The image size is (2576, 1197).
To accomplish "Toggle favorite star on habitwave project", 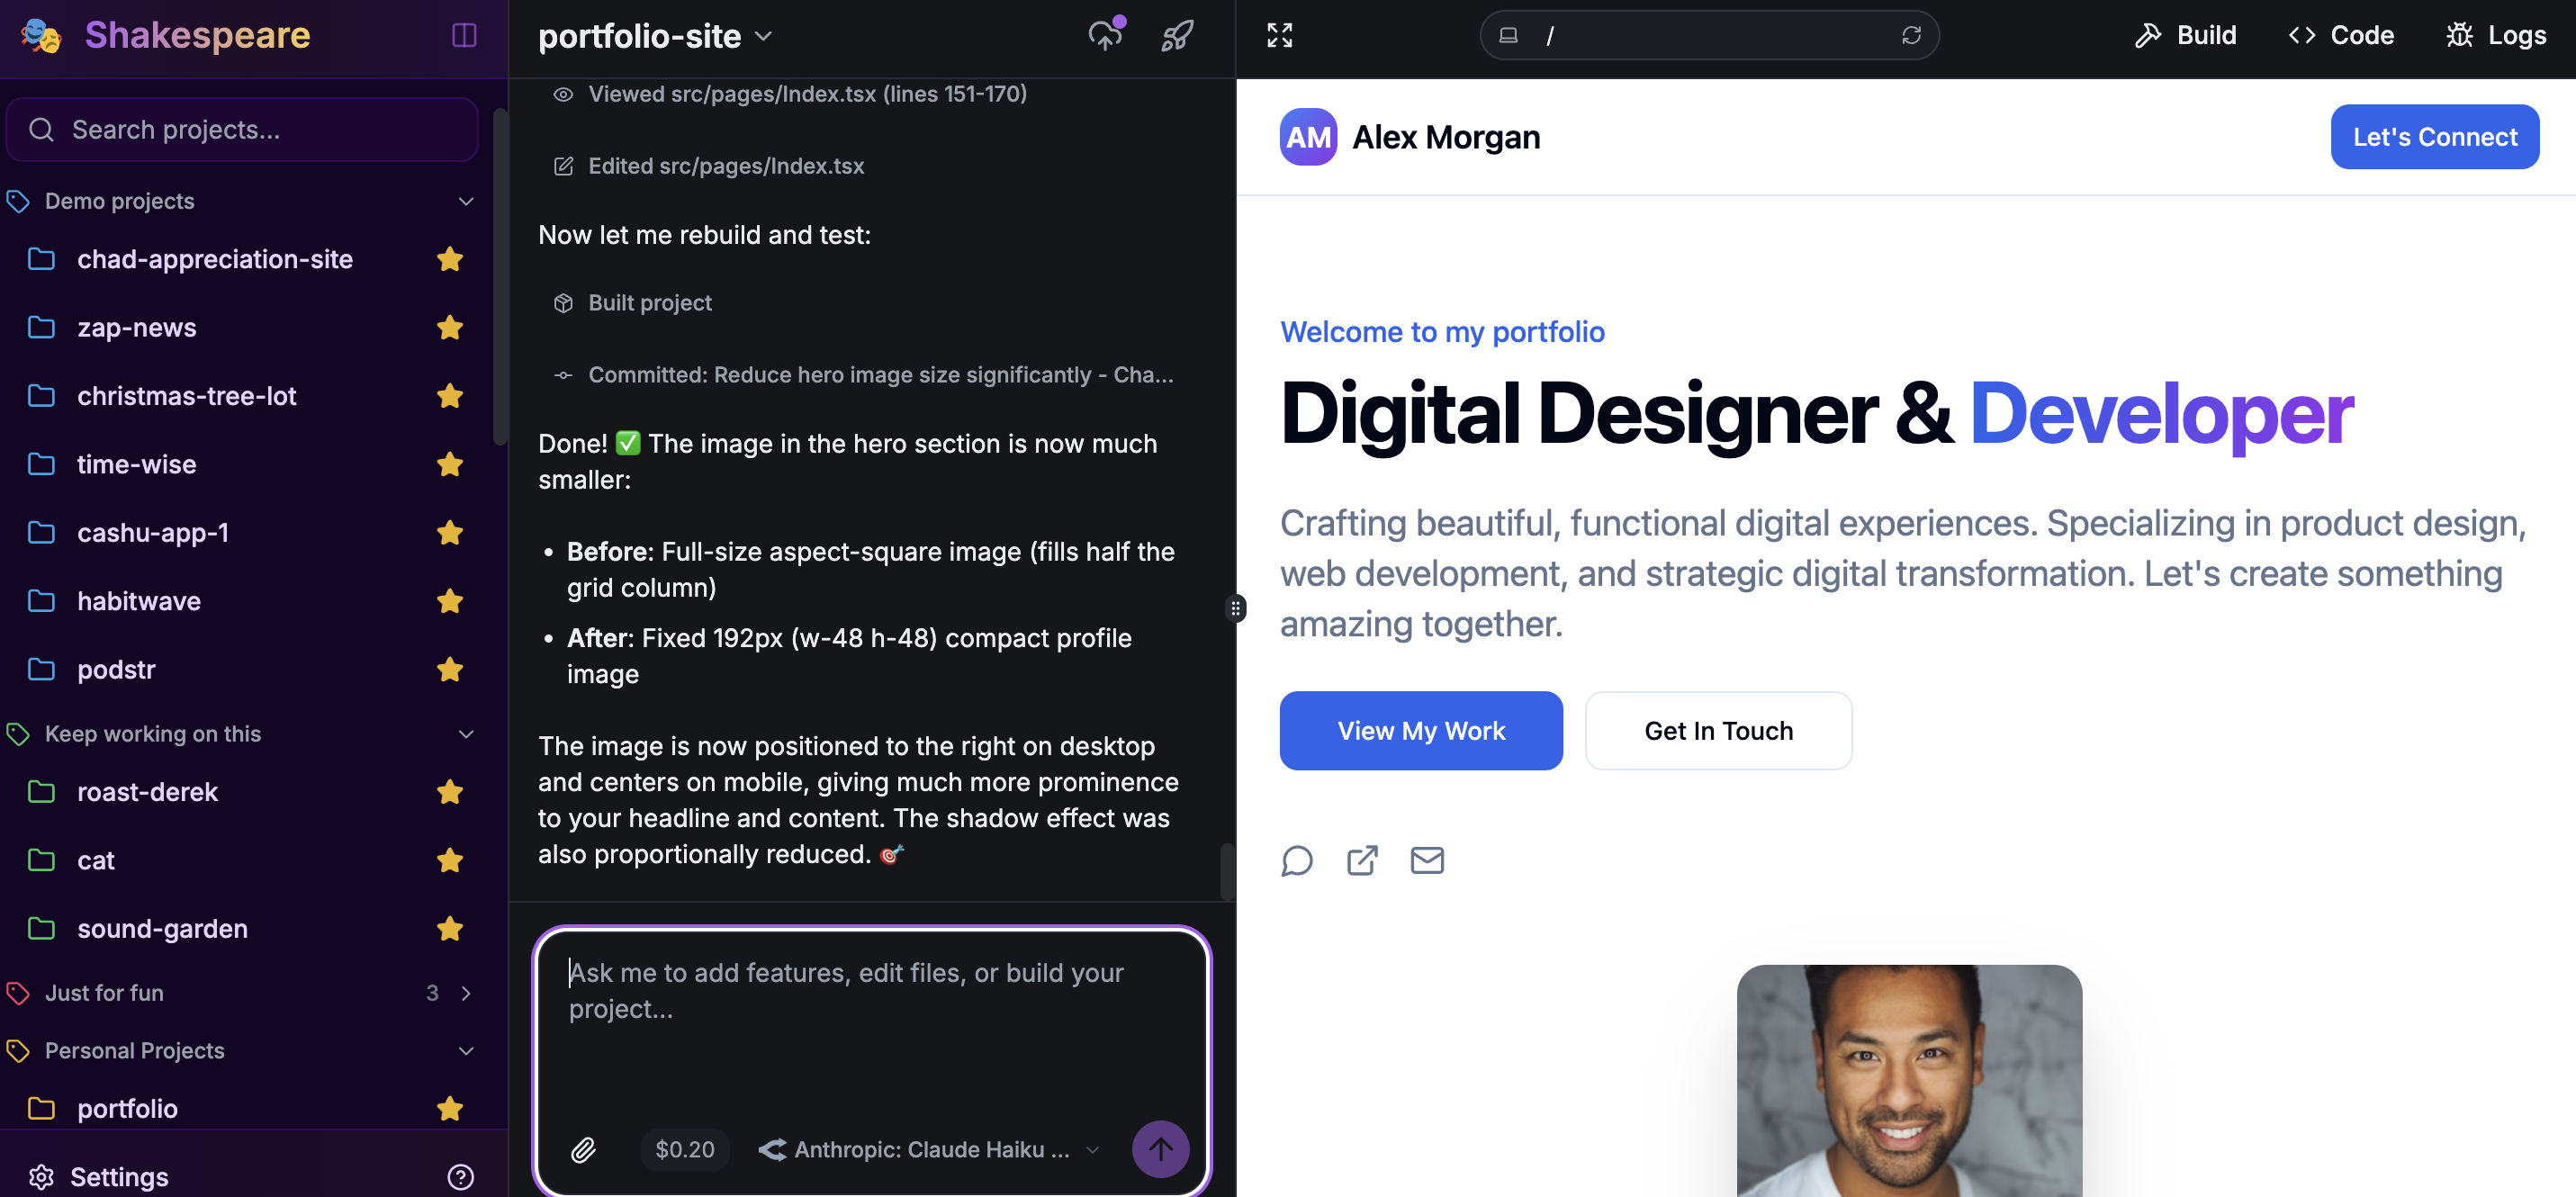I will coord(450,601).
